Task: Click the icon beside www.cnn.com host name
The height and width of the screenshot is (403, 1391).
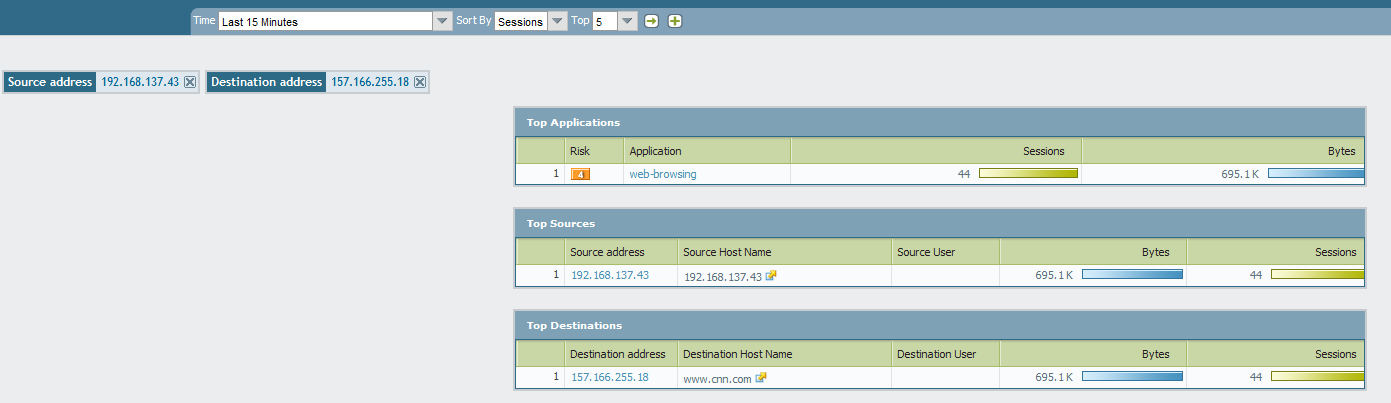Action: pyautogui.click(x=761, y=378)
